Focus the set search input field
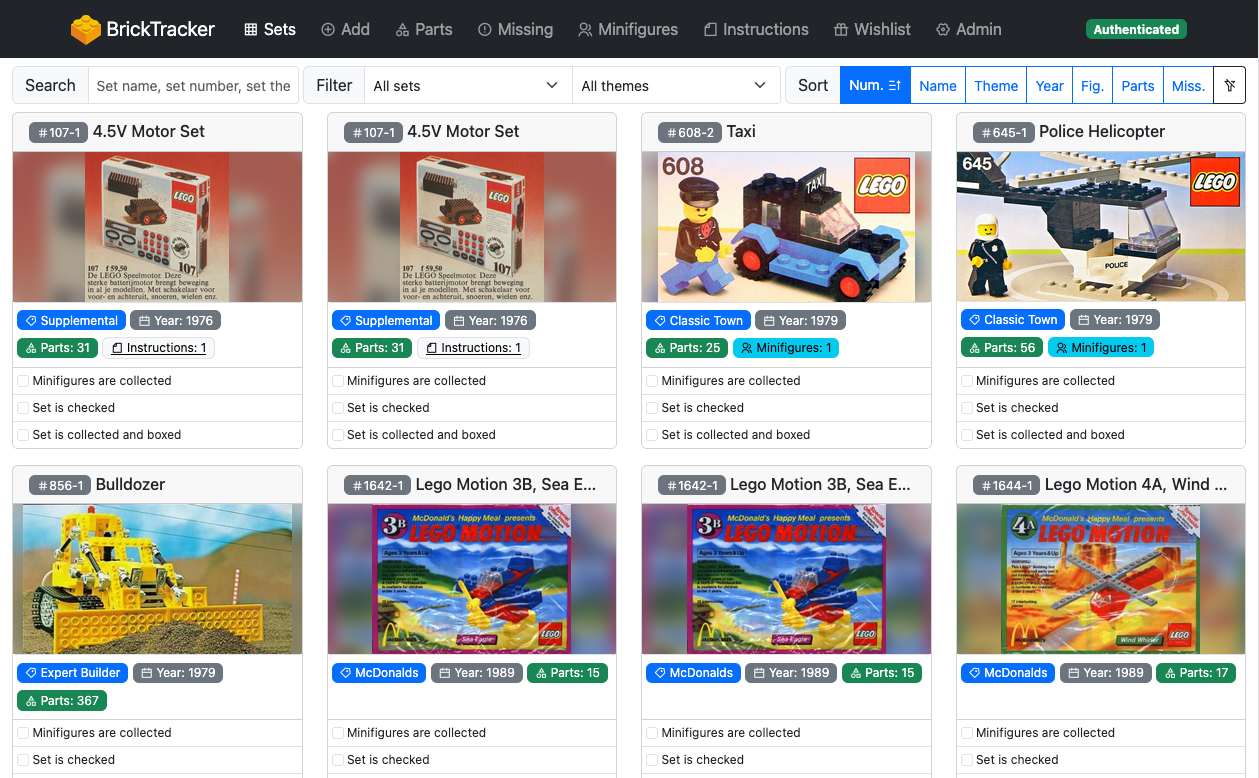The width and height of the screenshot is (1259, 778). [x=194, y=86]
